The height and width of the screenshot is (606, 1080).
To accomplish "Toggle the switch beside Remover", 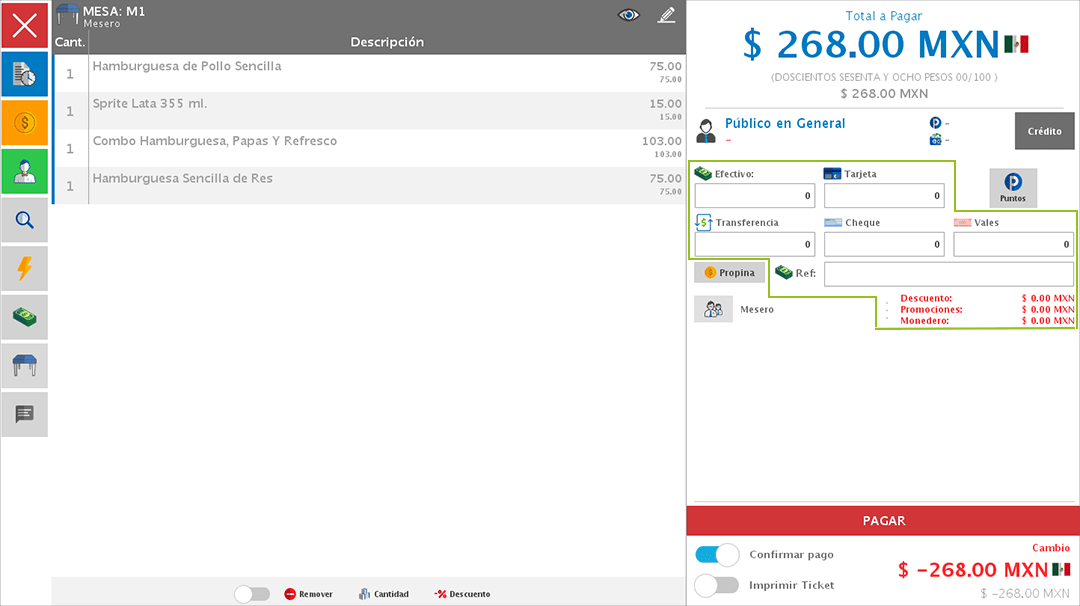I will (252, 594).
